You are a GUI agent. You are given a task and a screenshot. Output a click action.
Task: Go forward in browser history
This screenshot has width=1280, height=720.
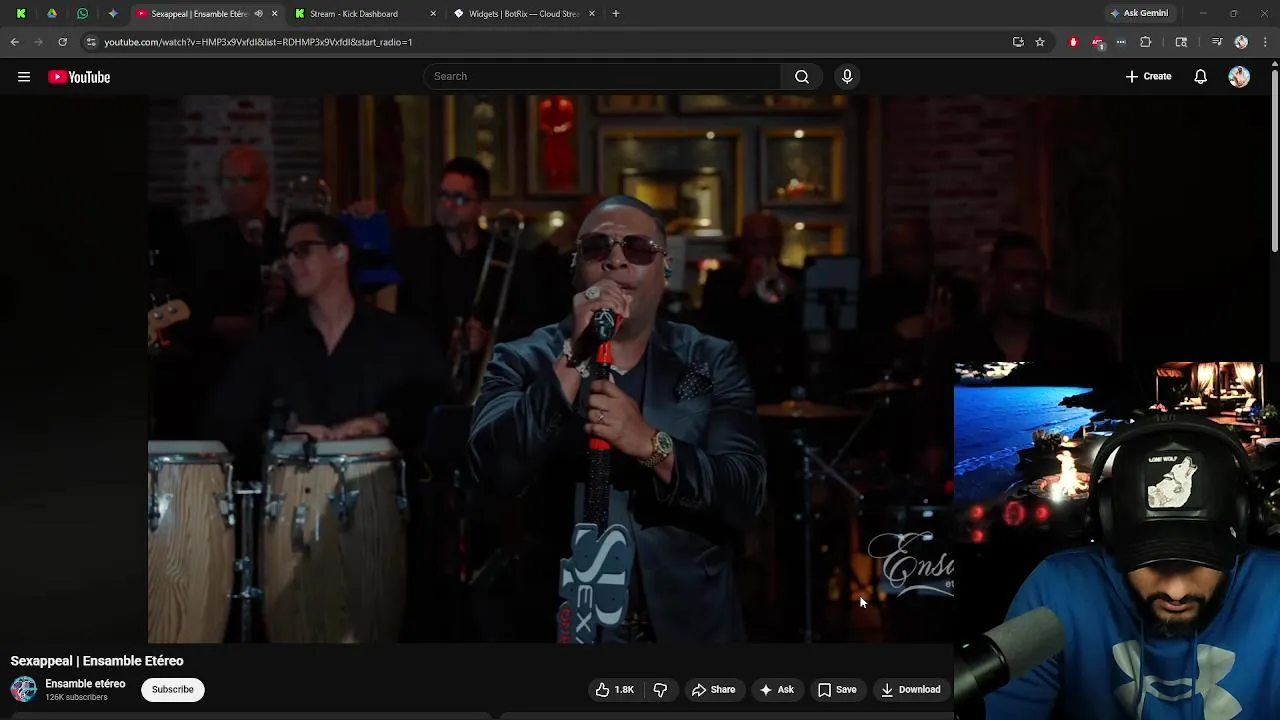[x=39, y=42]
